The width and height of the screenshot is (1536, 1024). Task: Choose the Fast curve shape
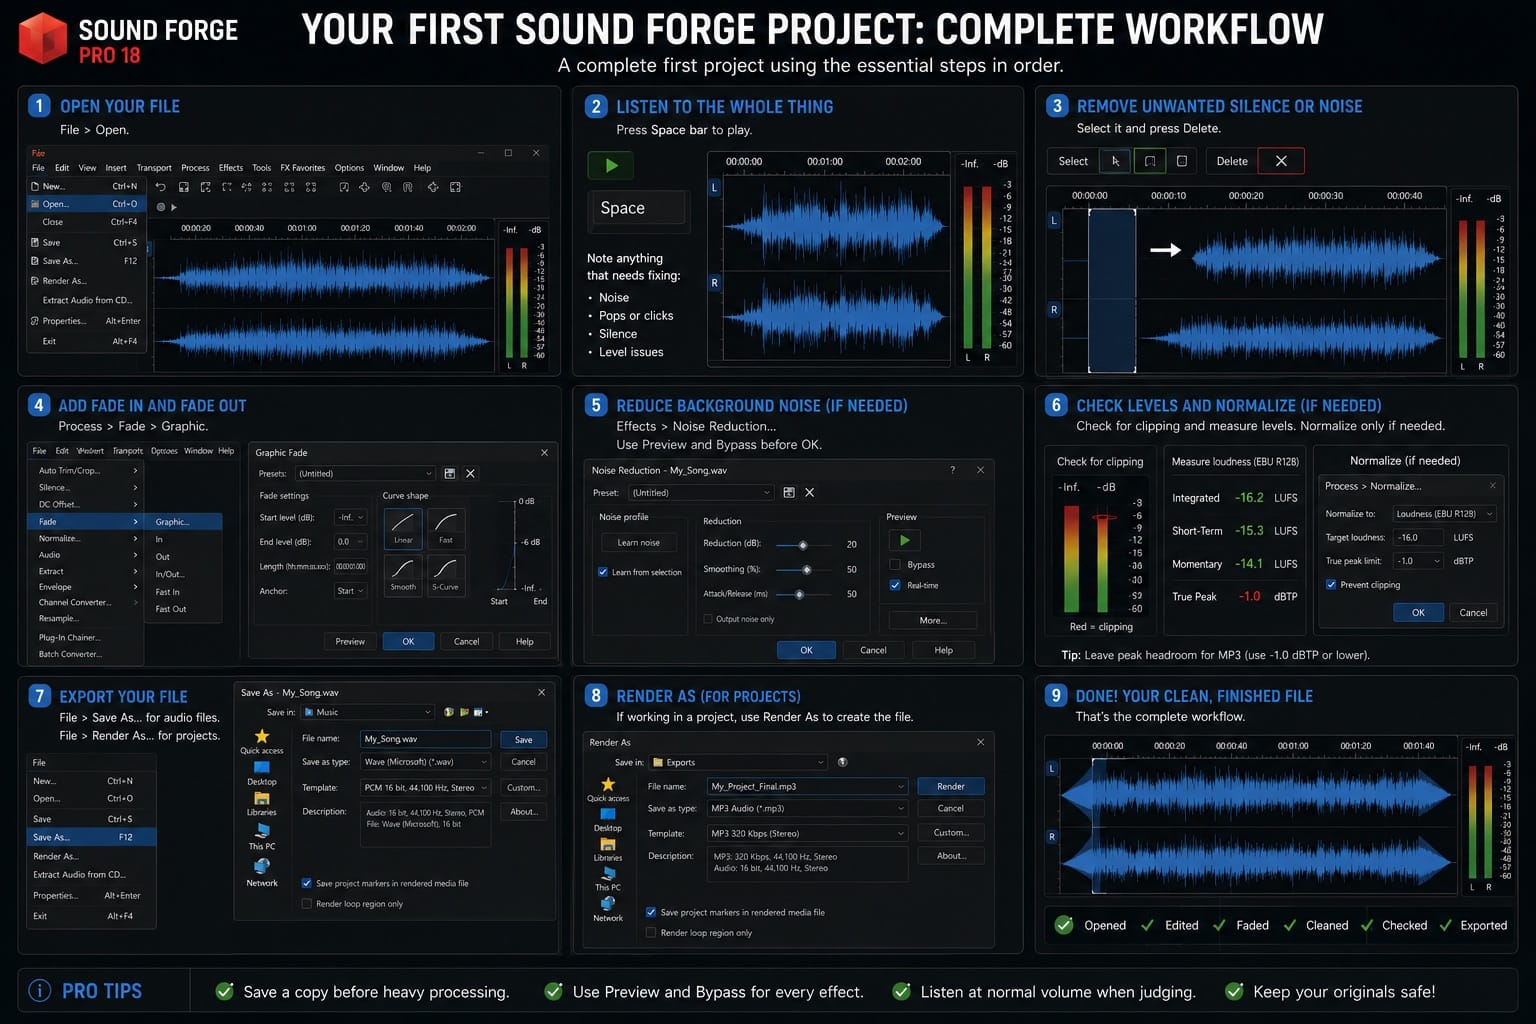click(x=446, y=528)
